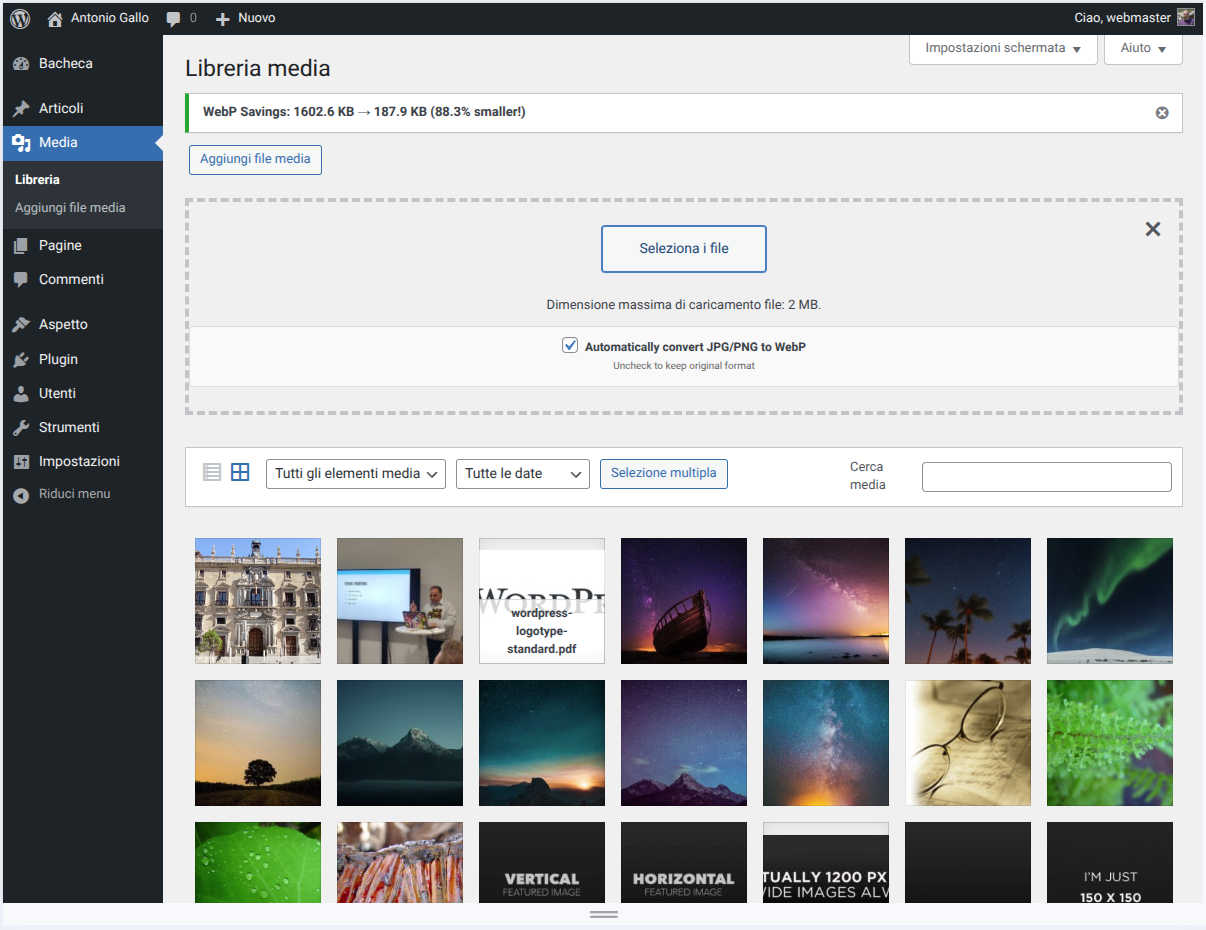
Task: Switch to list view mode
Action: [x=212, y=473]
